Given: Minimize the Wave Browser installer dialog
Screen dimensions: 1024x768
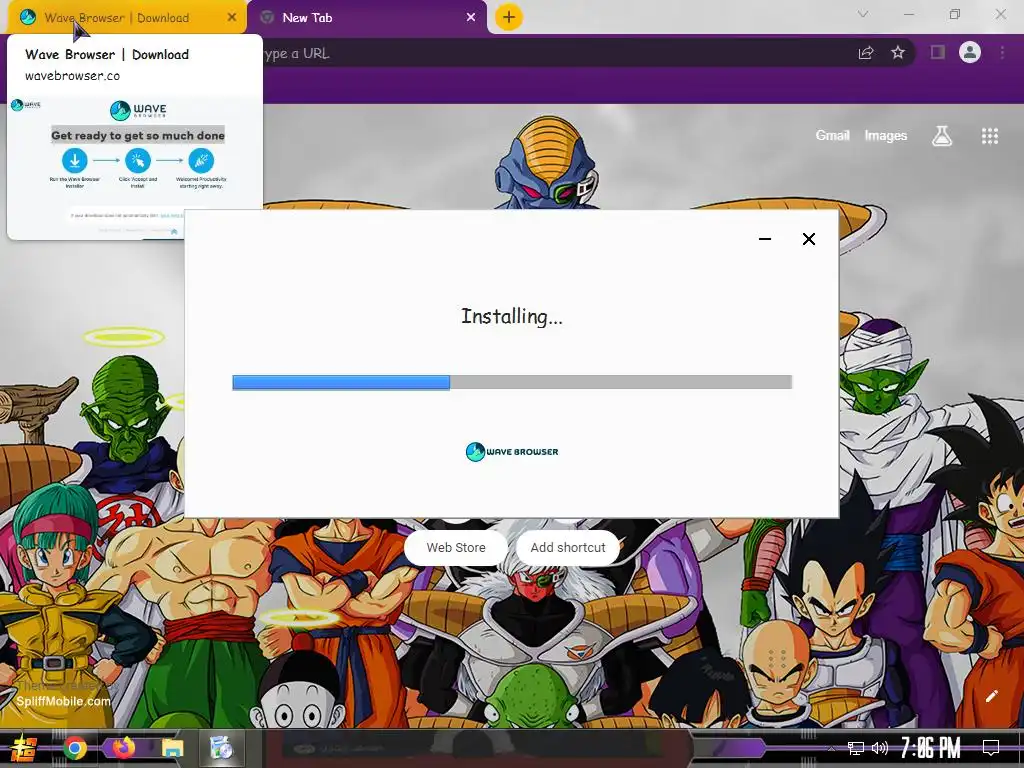Looking at the screenshot, I should coord(765,239).
